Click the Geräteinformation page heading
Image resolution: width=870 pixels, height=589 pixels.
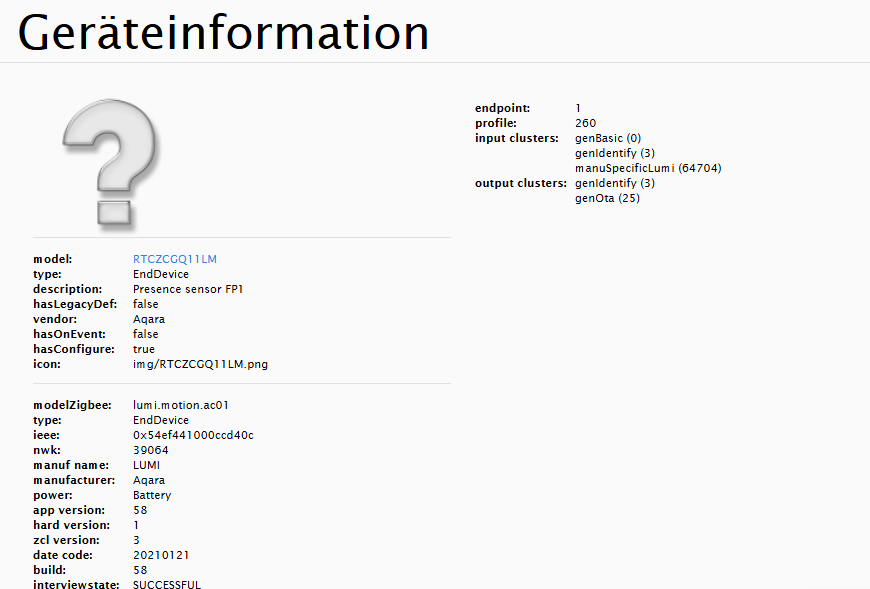222,33
